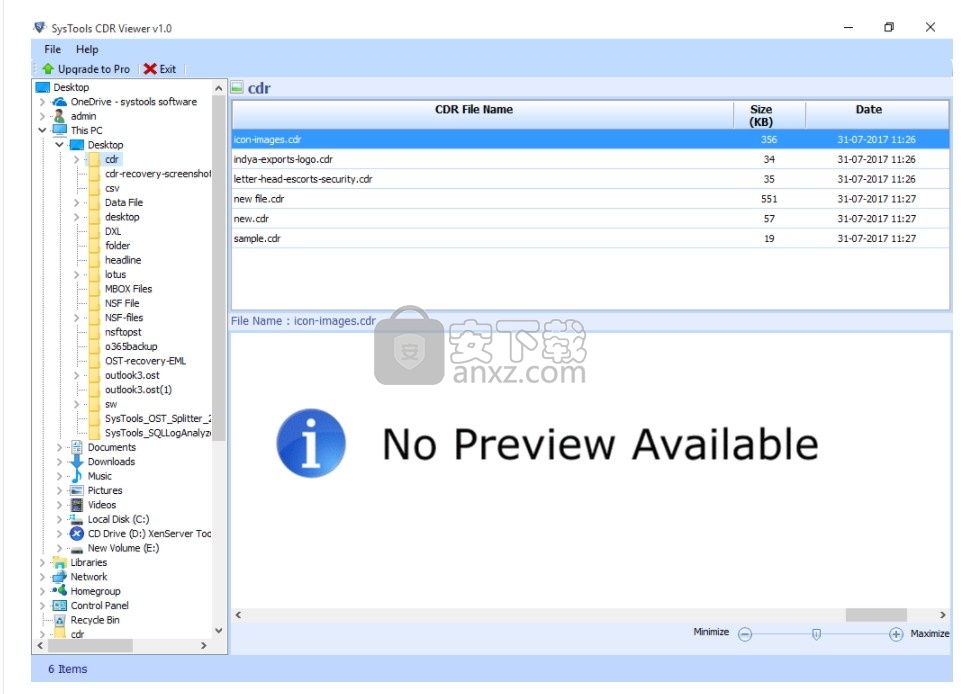Click the zoom slider handle

pyautogui.click(x=816, y=634)
